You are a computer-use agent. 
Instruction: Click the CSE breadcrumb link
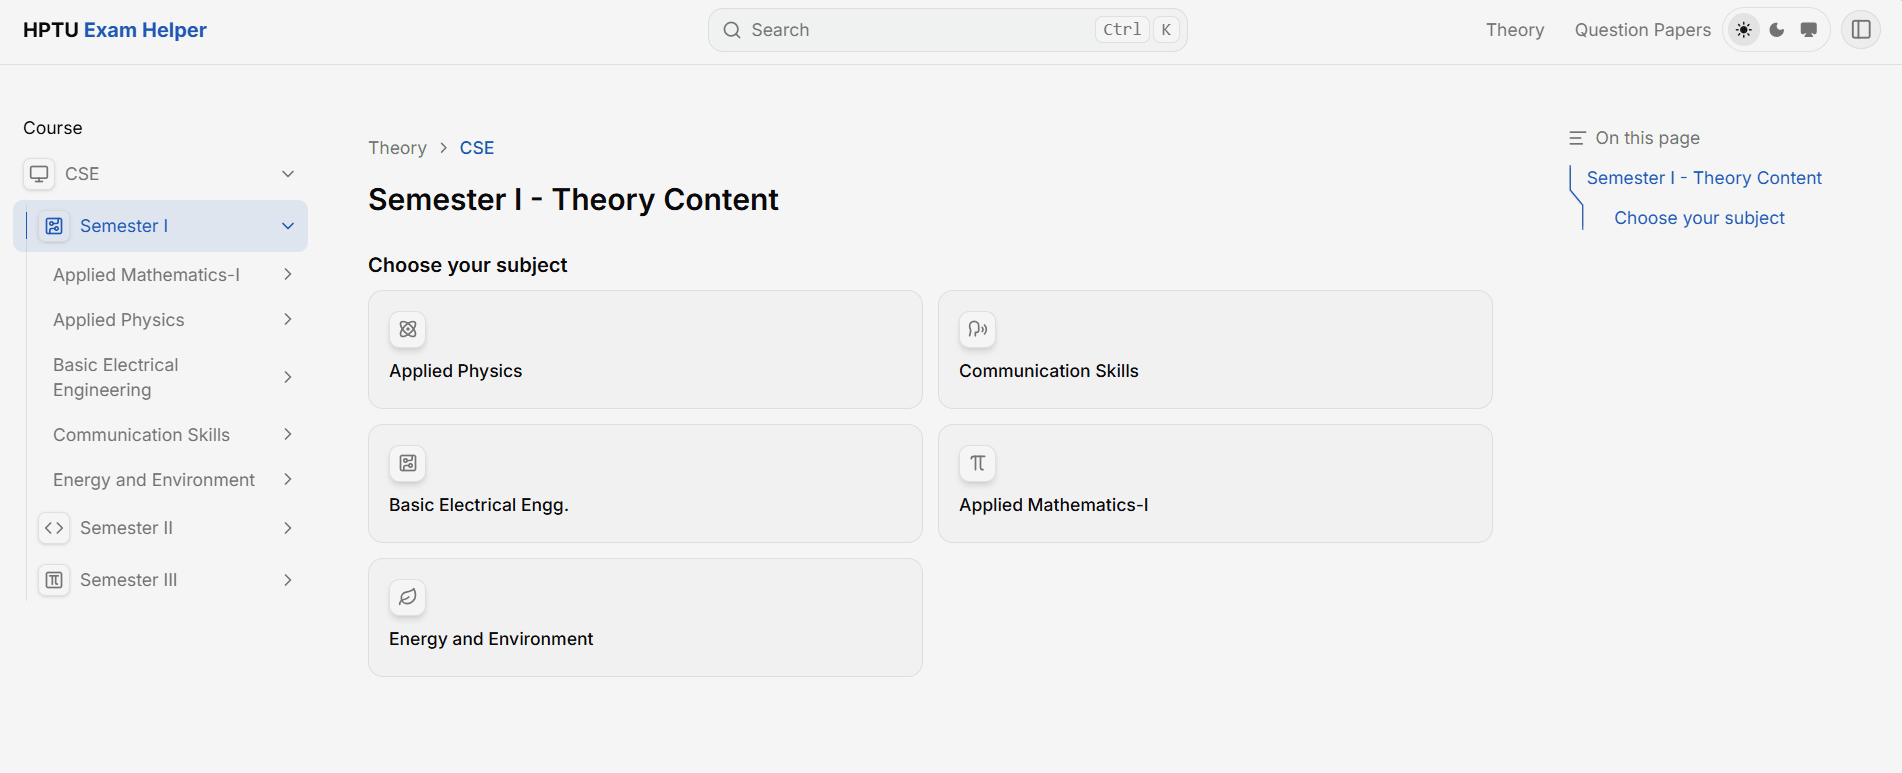[477, 148]
